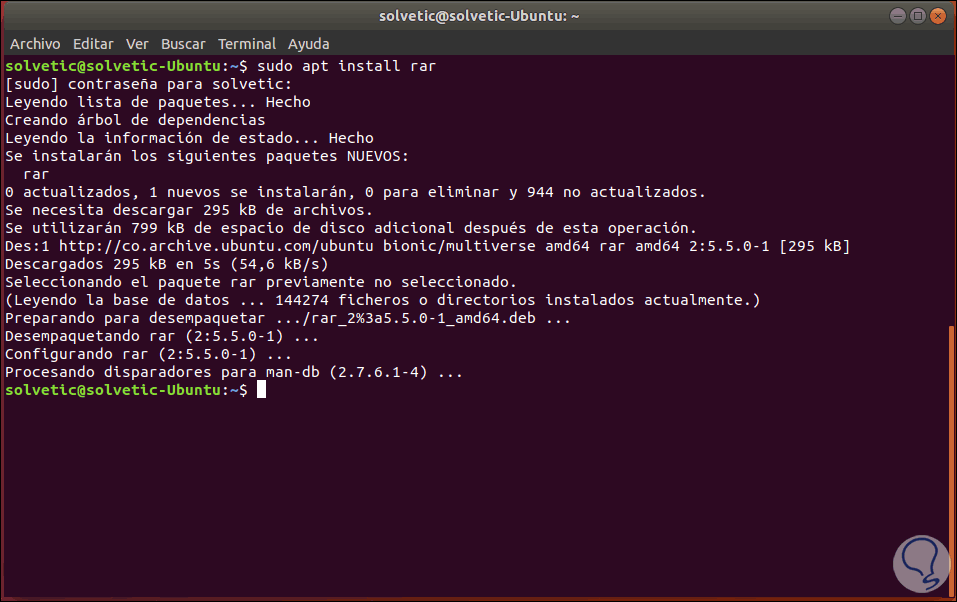Viewport: 957px width, 602px height.
Task: Click 'Se instalarán los siguientes paquetes NUEVOS:'
Action: coord(207,156)
